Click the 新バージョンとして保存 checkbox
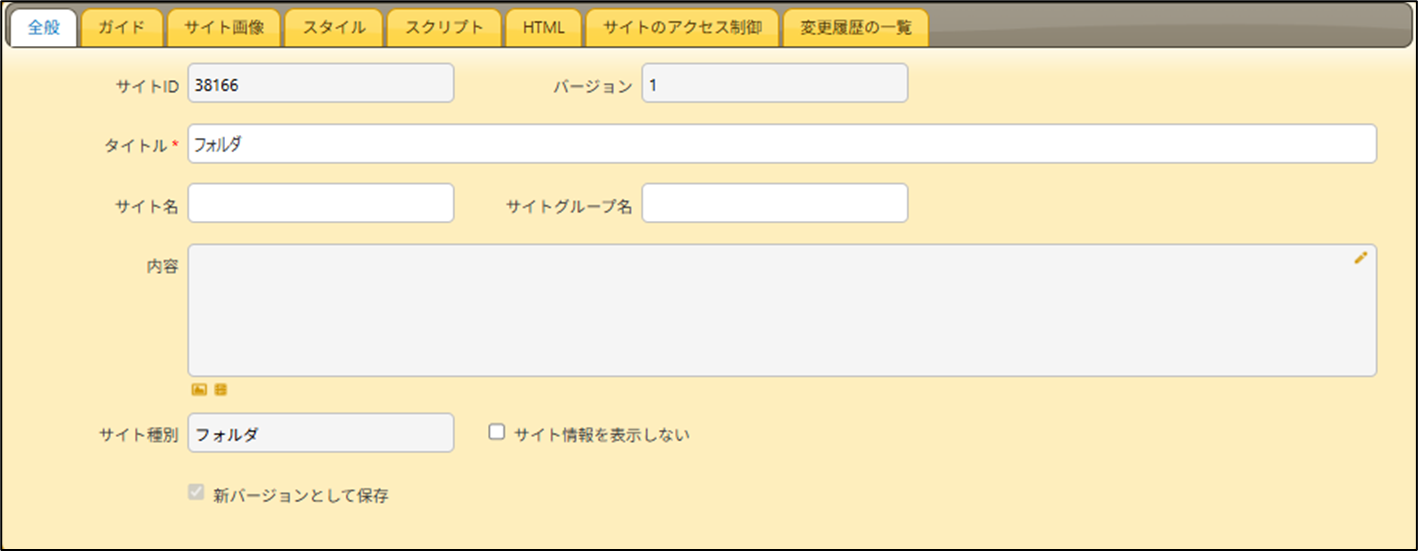 point(196,494)
